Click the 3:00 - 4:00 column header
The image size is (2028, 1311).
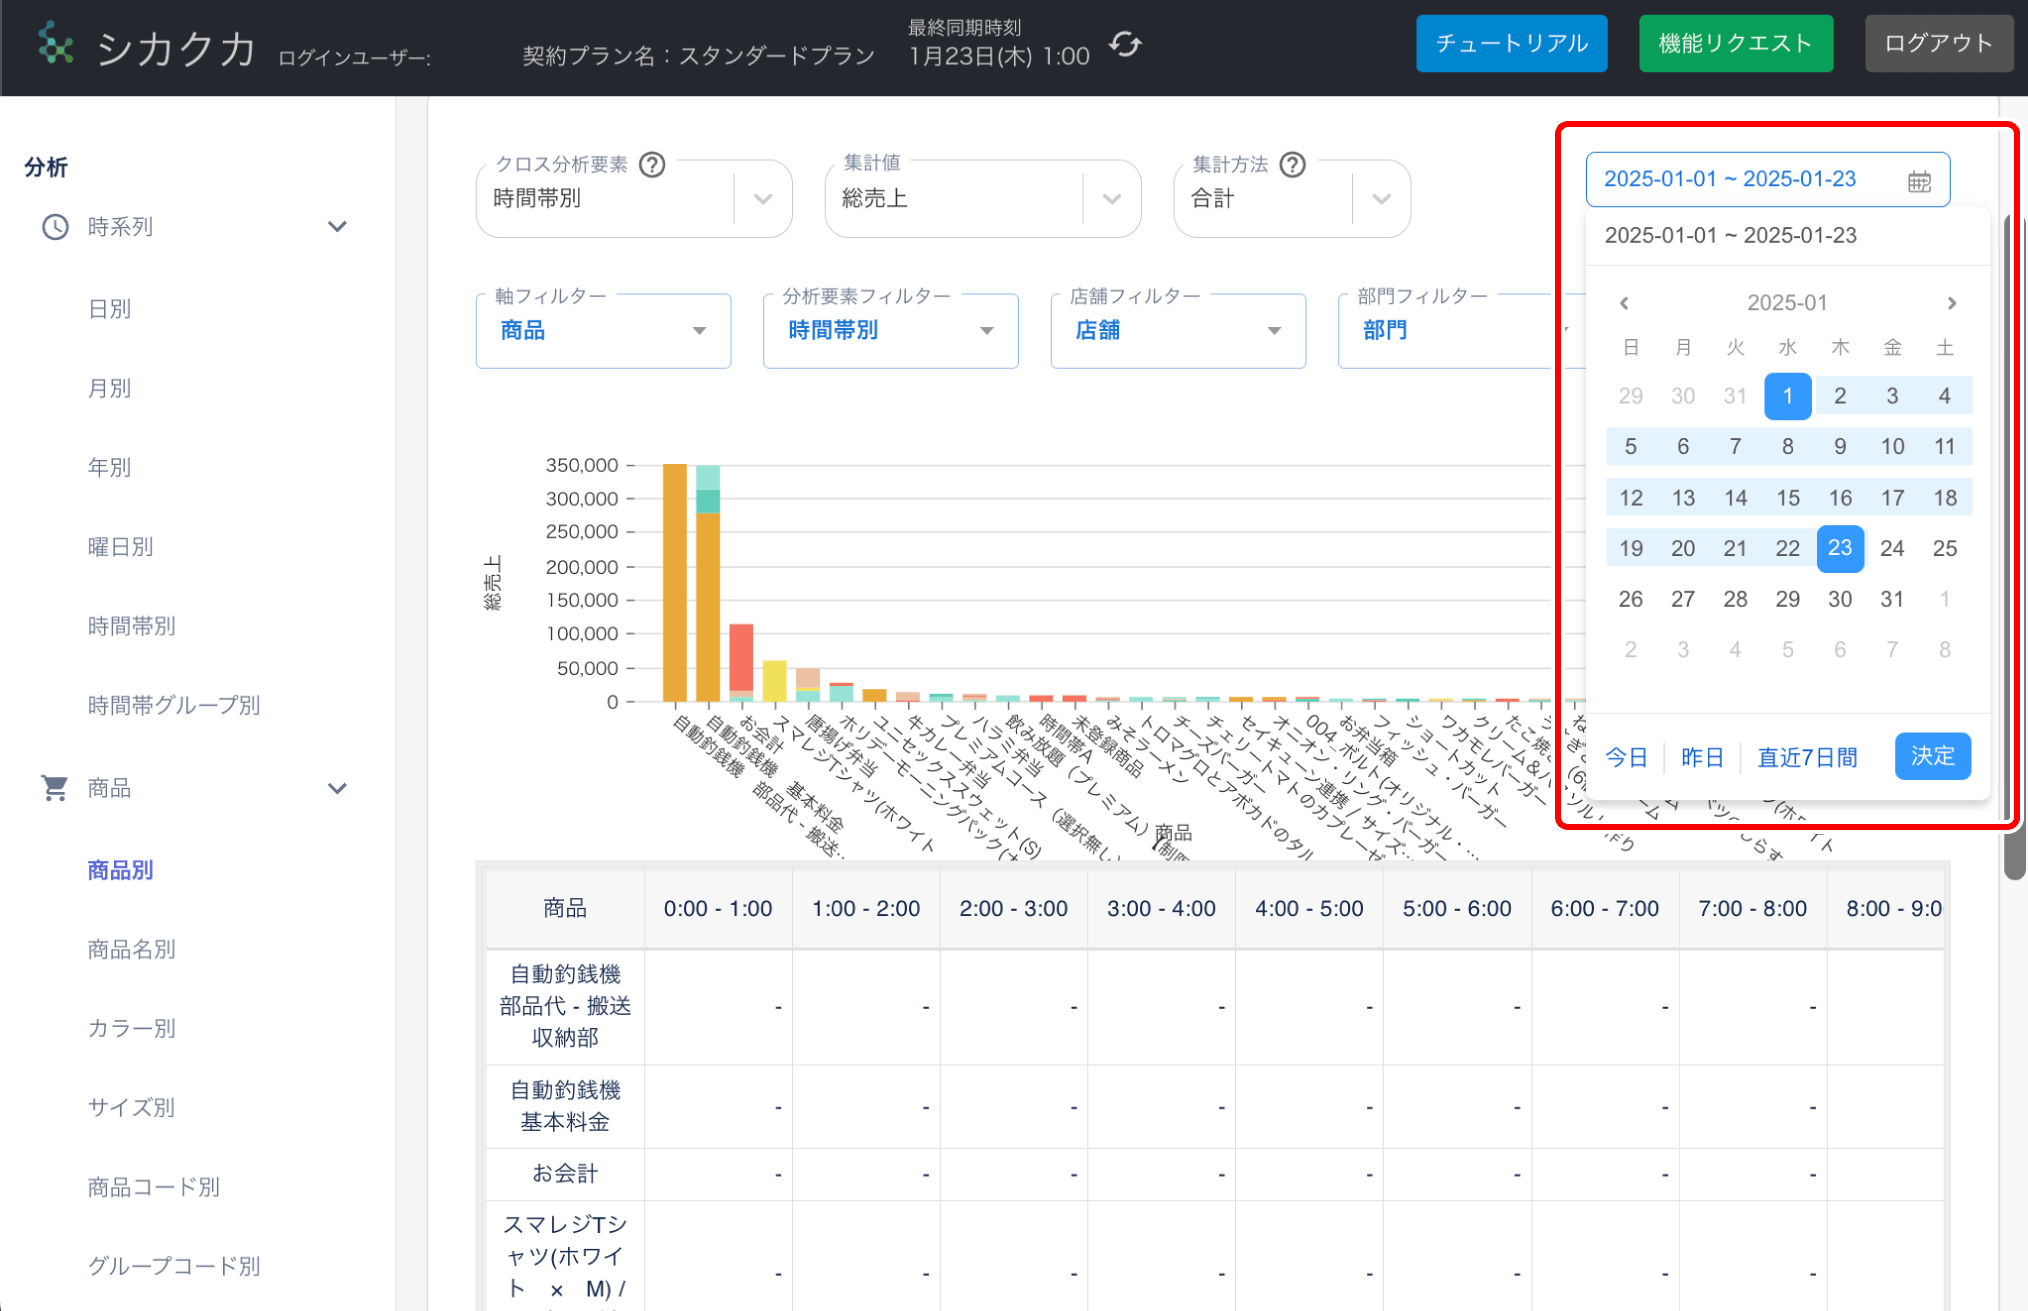click(x=1161, y=908)
